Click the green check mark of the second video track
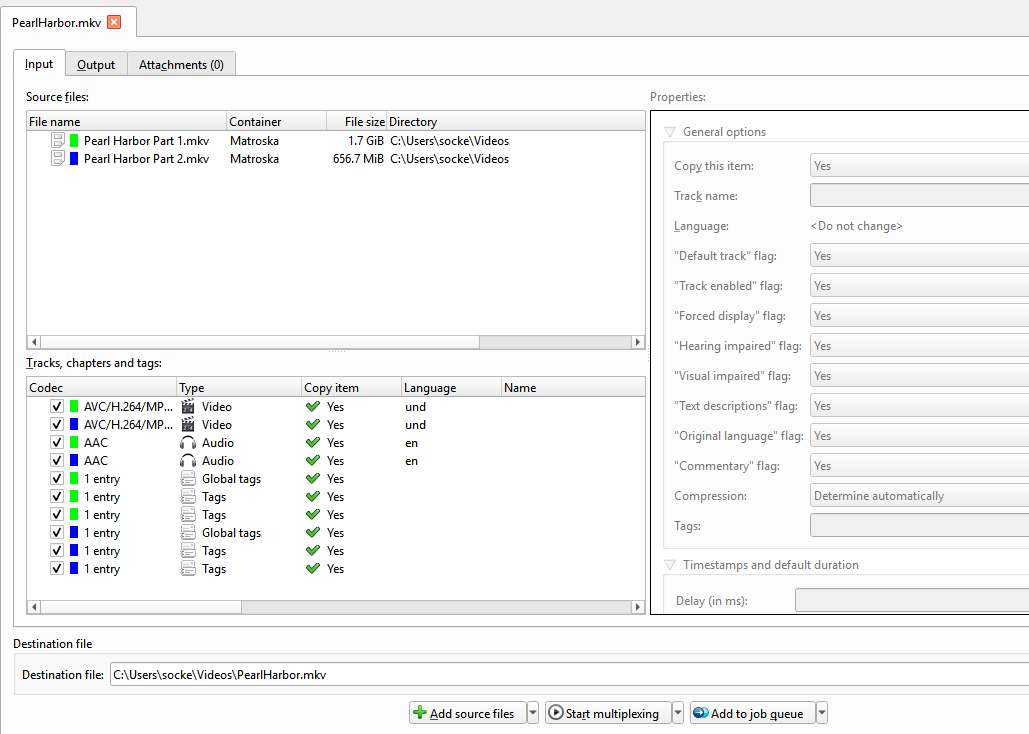This screenshot has height=734, width=1029. pyautogui.click(x=313, y=425)
